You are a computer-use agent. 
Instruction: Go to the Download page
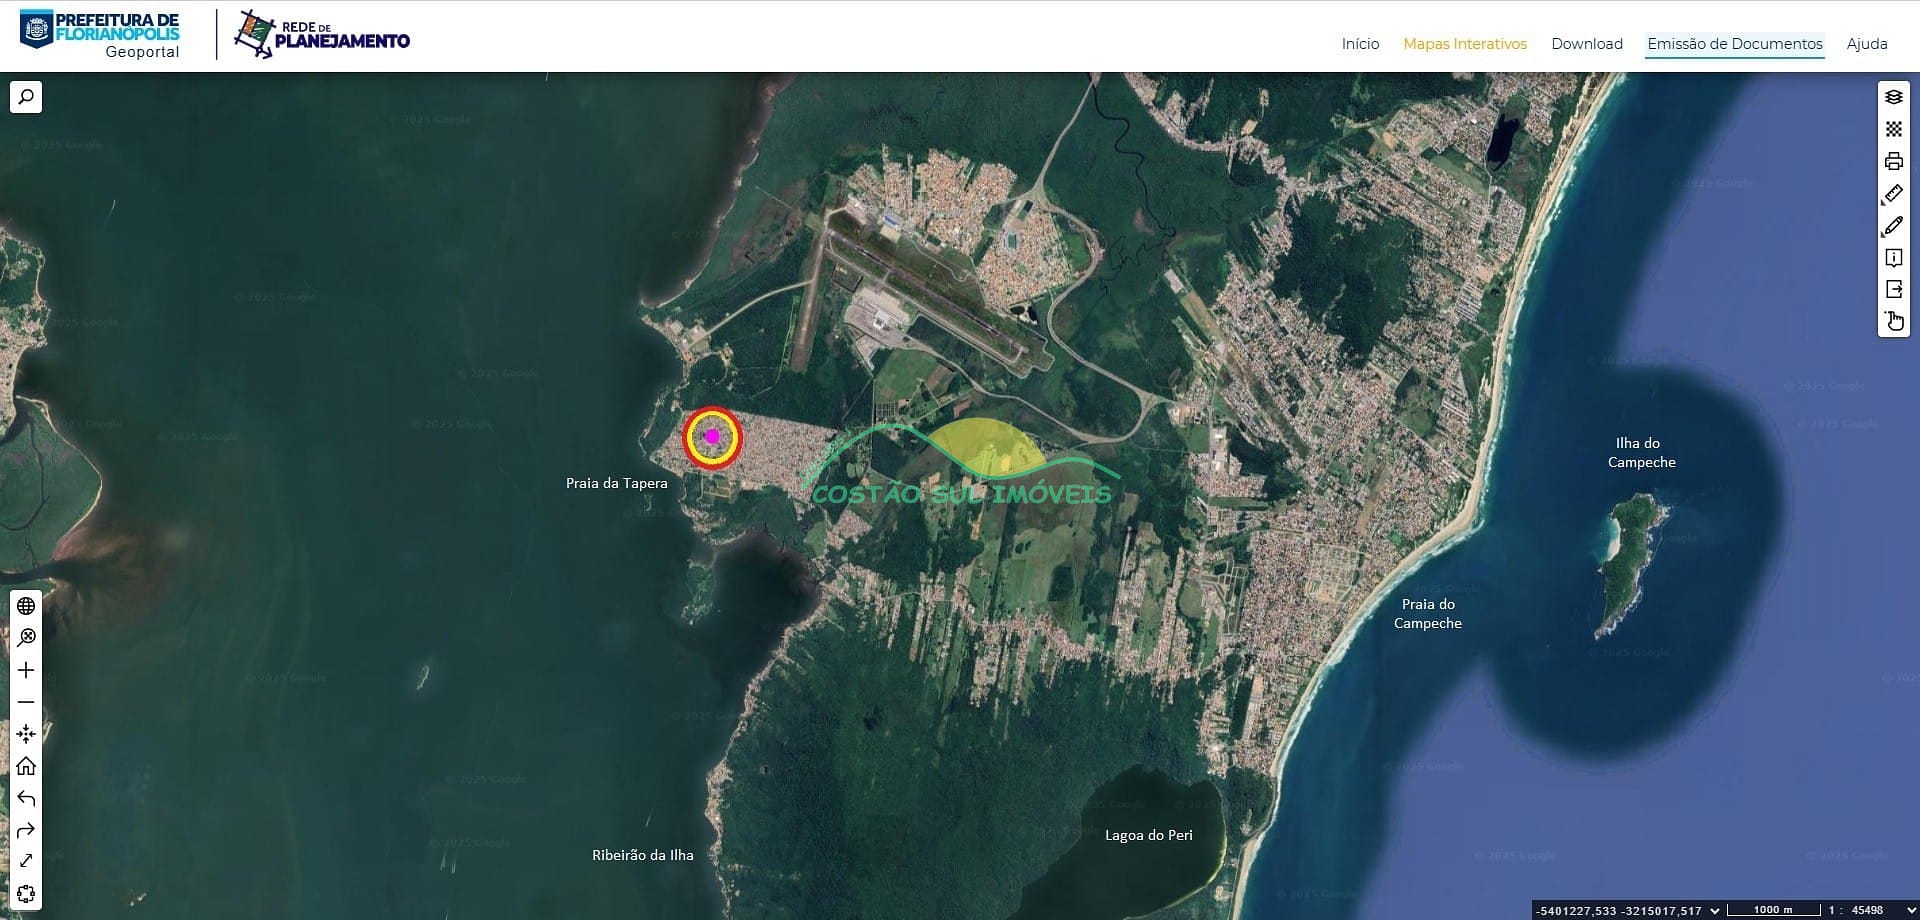1586,44
